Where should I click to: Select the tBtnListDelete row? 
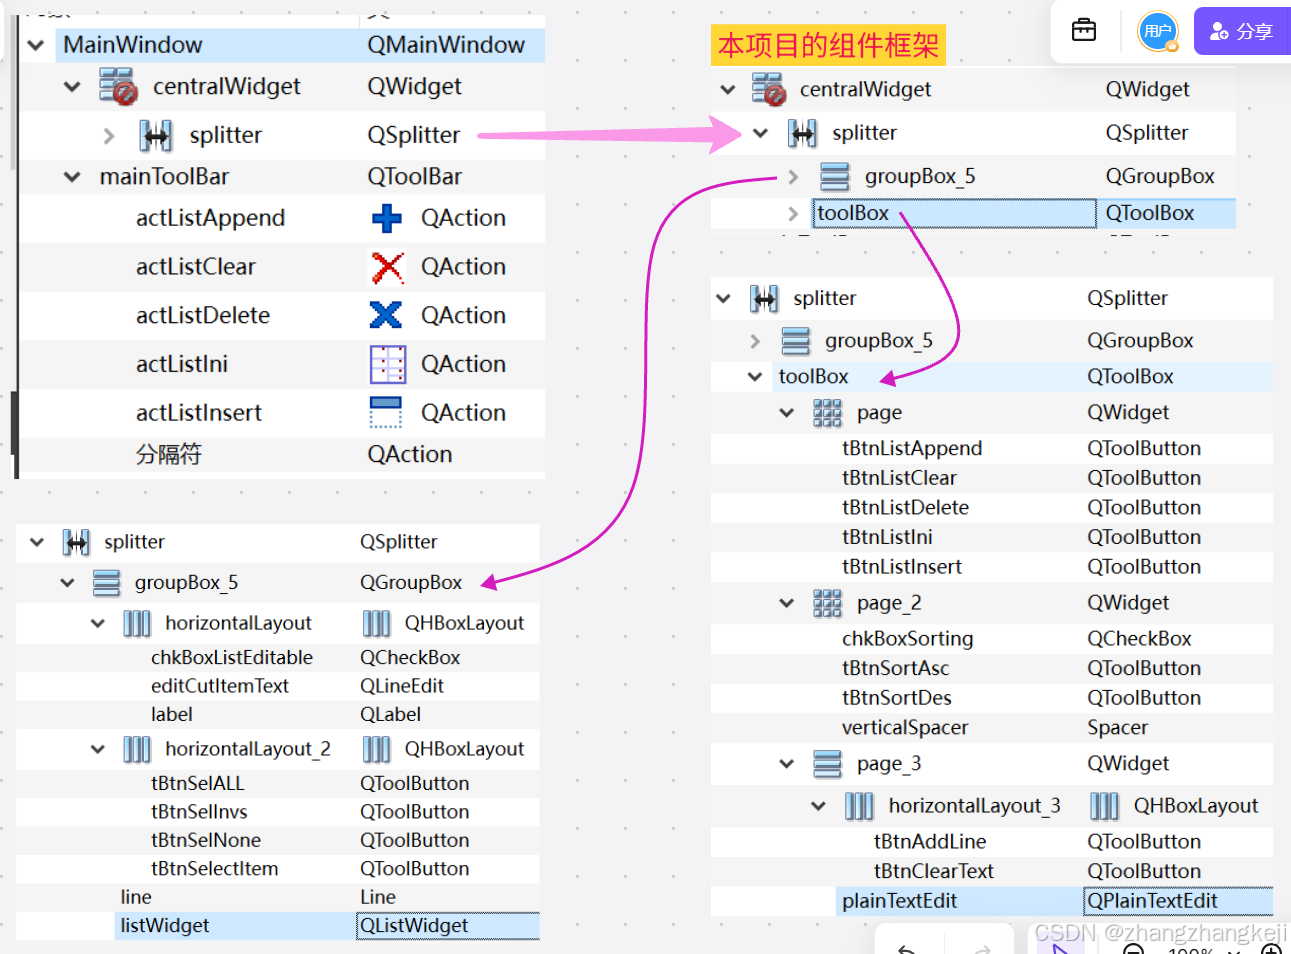[x=992, y=508]
